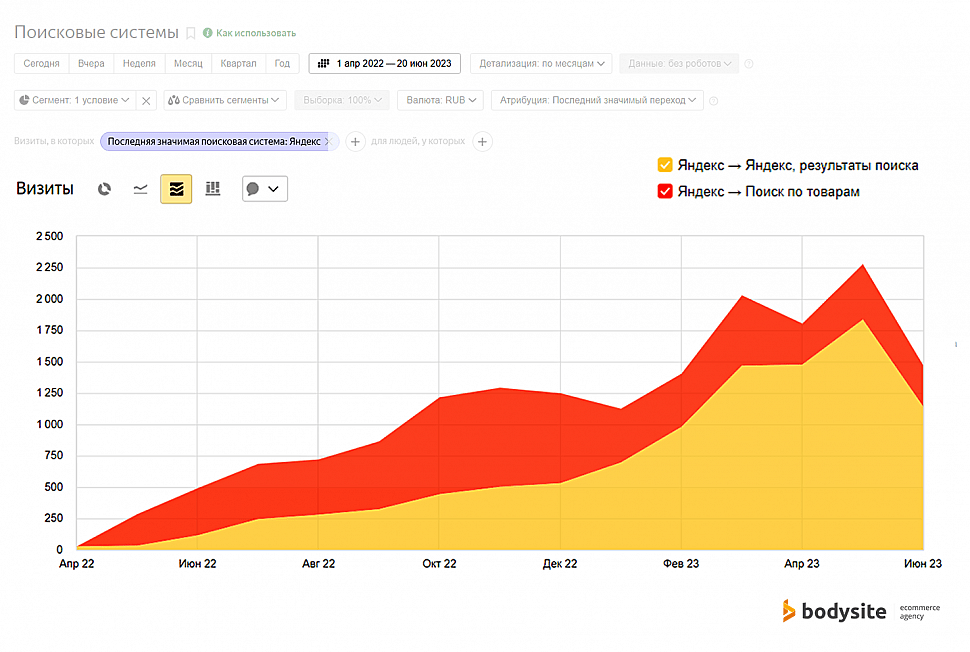Select the Неделя period tab
Viewport: 970px width, 652px height.
coord(139,63)
